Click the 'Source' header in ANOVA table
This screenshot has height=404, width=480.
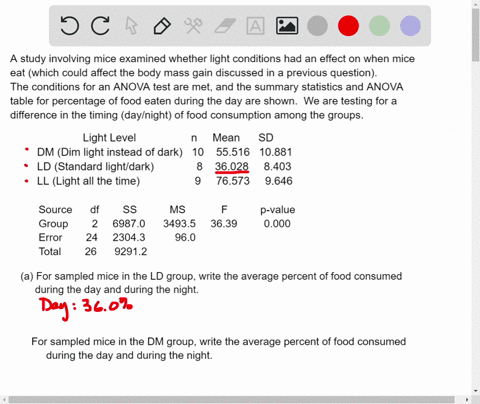[x=55, y=209]
